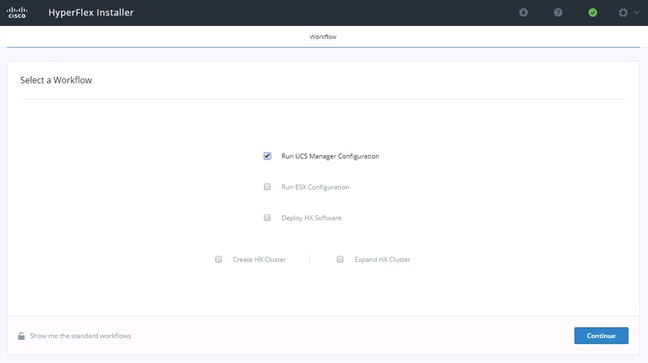Open the settings gear icon
Viewport: 648px width, 363px height.
(623, 12)
